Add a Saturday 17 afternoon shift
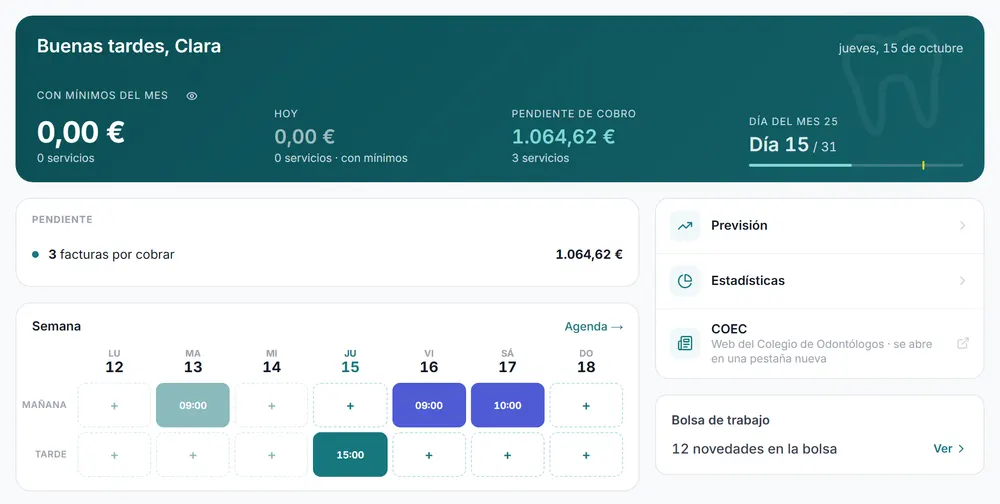Screen dimensions: 1000x504 (x=508, y=455)
